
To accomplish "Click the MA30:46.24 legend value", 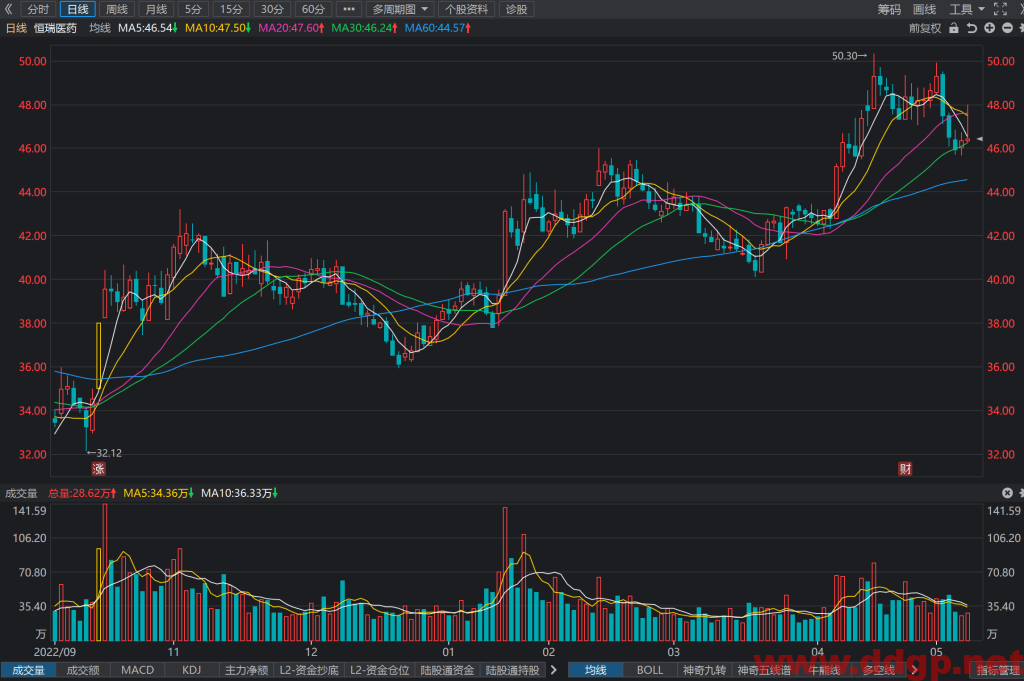I will coord(364,28).
